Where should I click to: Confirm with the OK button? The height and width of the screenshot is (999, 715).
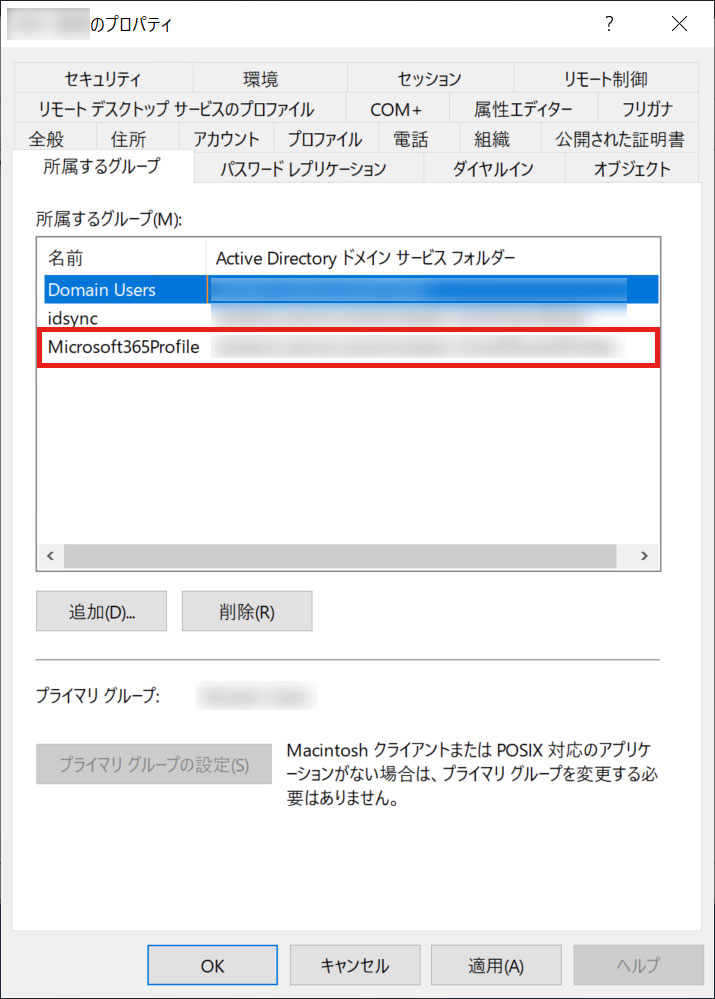212,965
